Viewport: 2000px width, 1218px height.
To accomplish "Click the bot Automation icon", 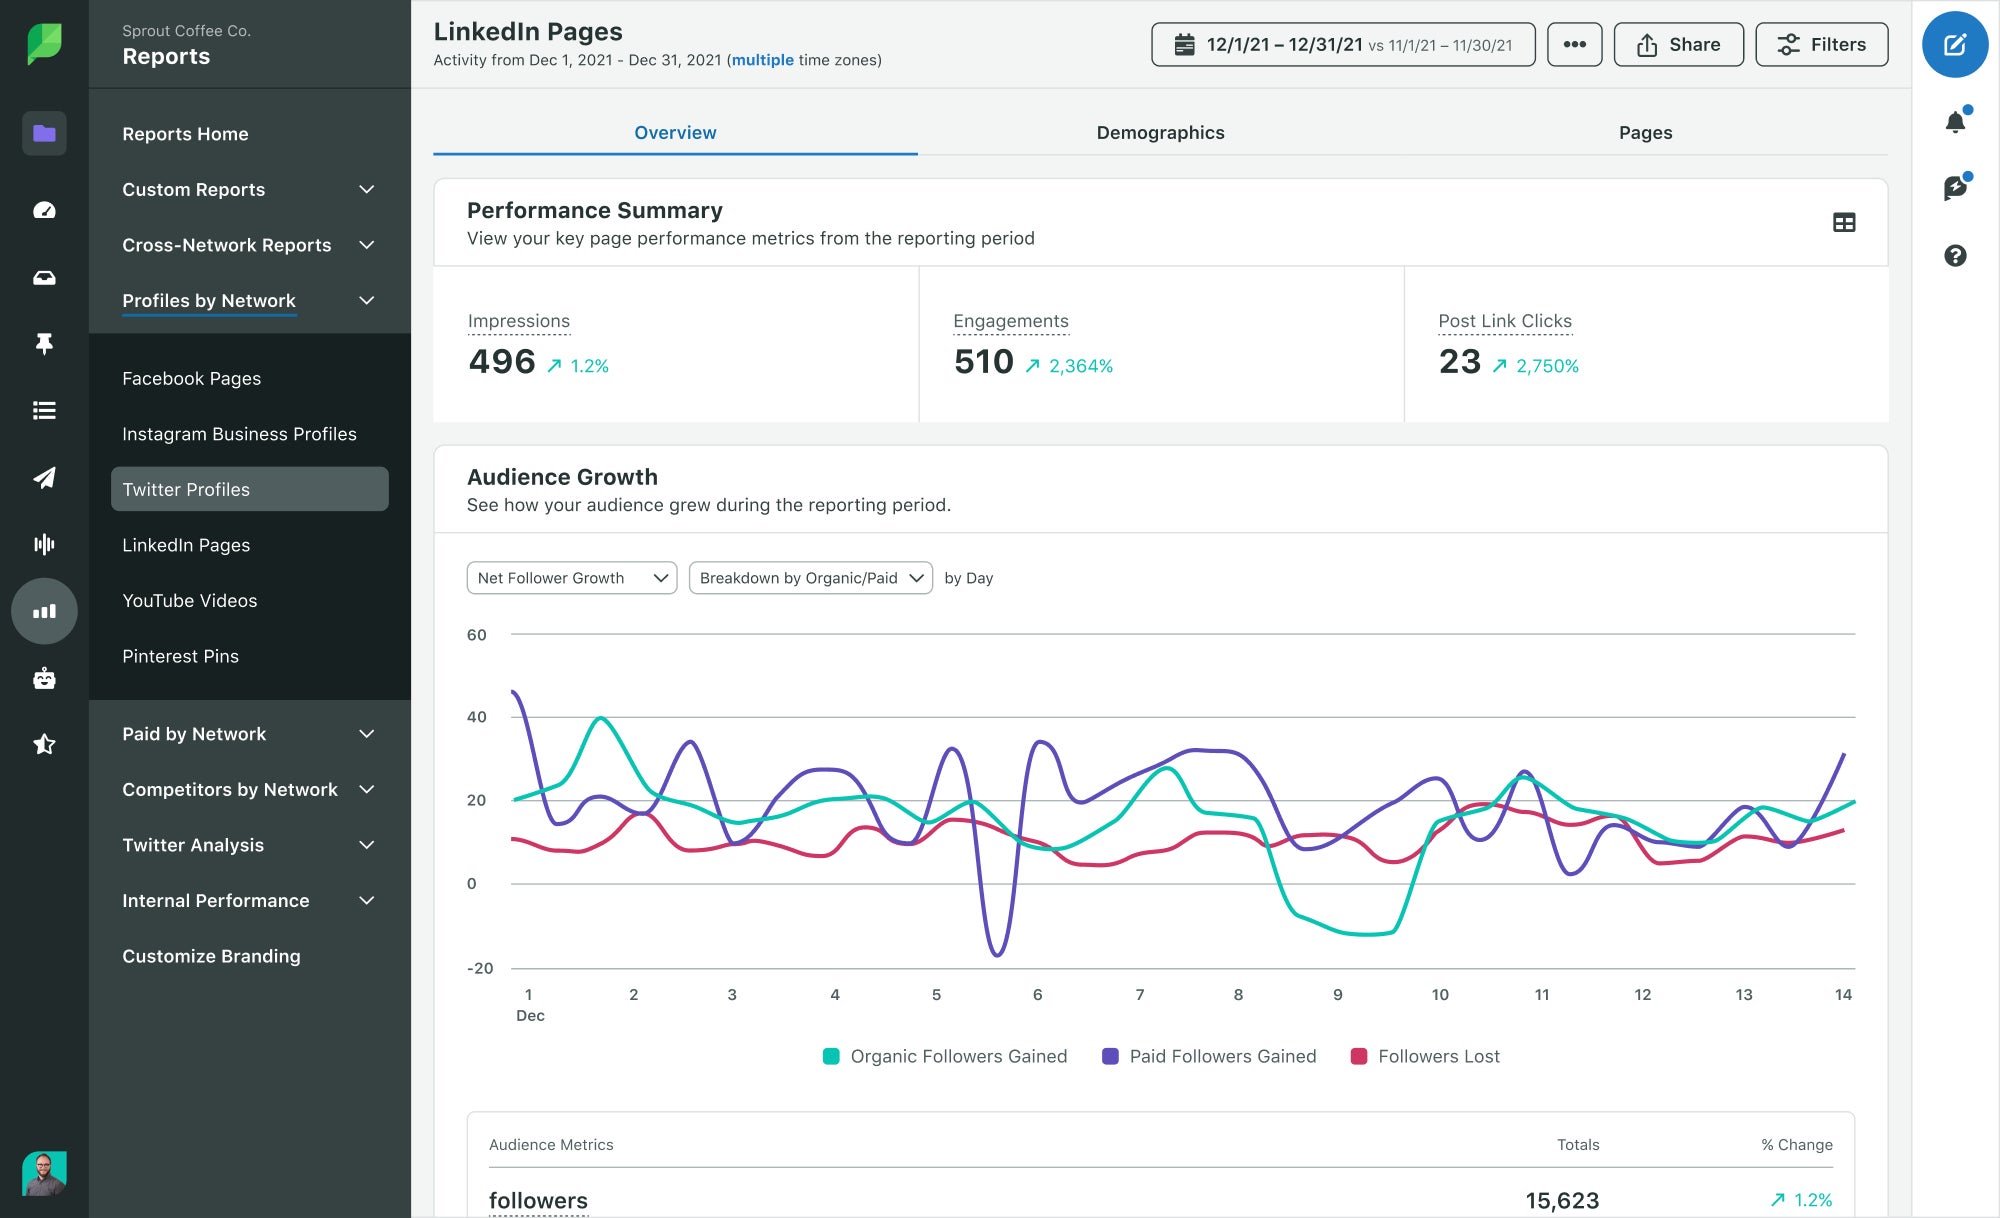I will [44, 678].
